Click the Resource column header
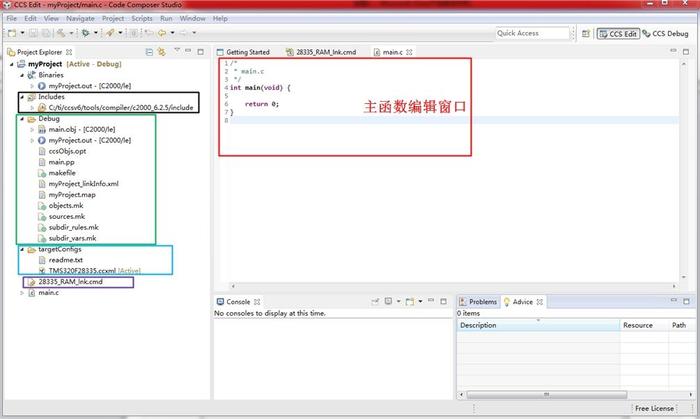 (644, 325)
